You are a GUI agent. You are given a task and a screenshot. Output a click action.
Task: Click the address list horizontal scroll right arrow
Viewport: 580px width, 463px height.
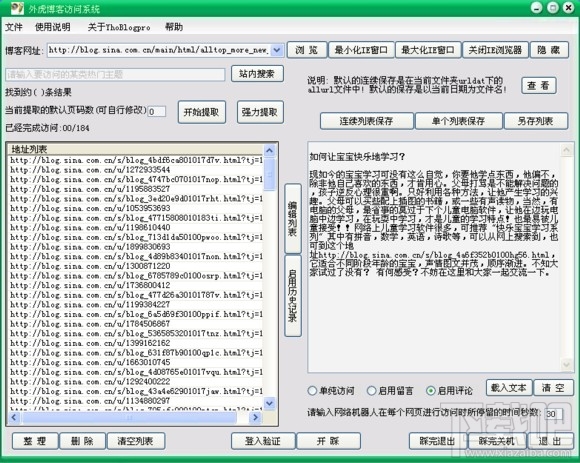click(255, 418)
